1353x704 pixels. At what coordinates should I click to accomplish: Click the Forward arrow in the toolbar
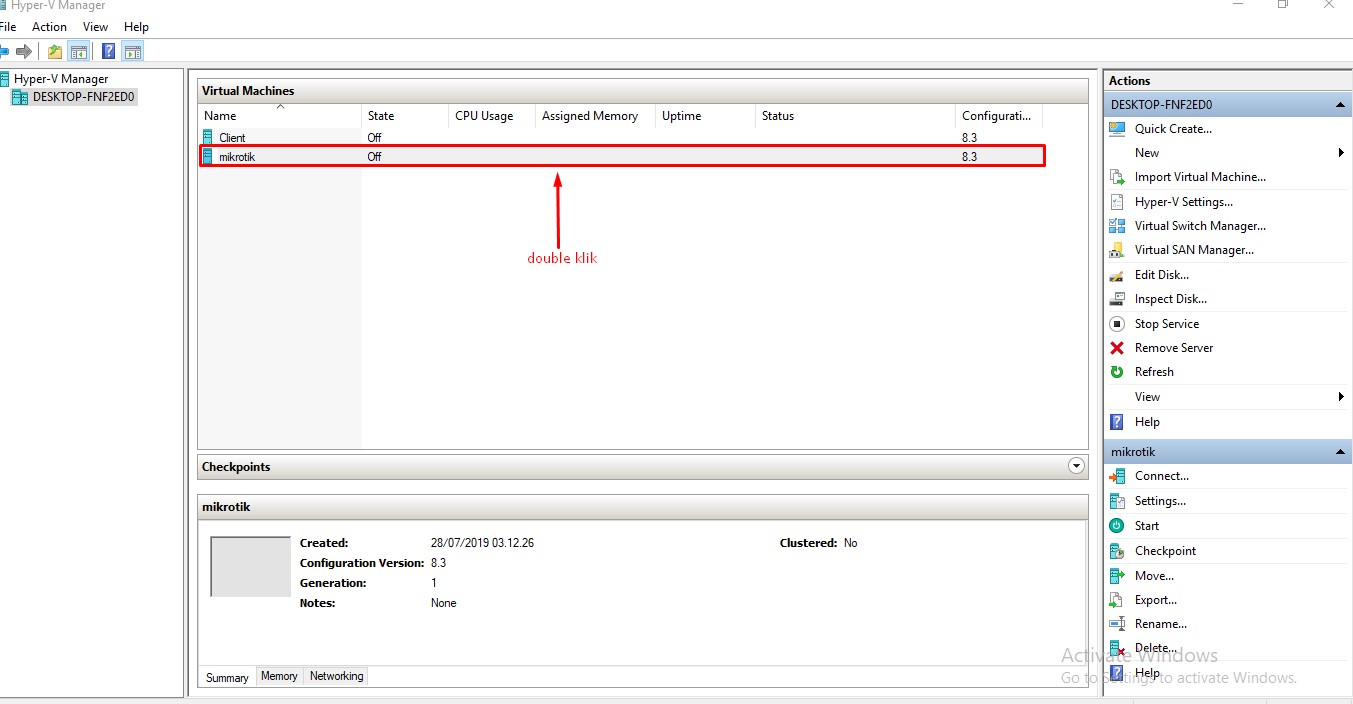(24, 51)
